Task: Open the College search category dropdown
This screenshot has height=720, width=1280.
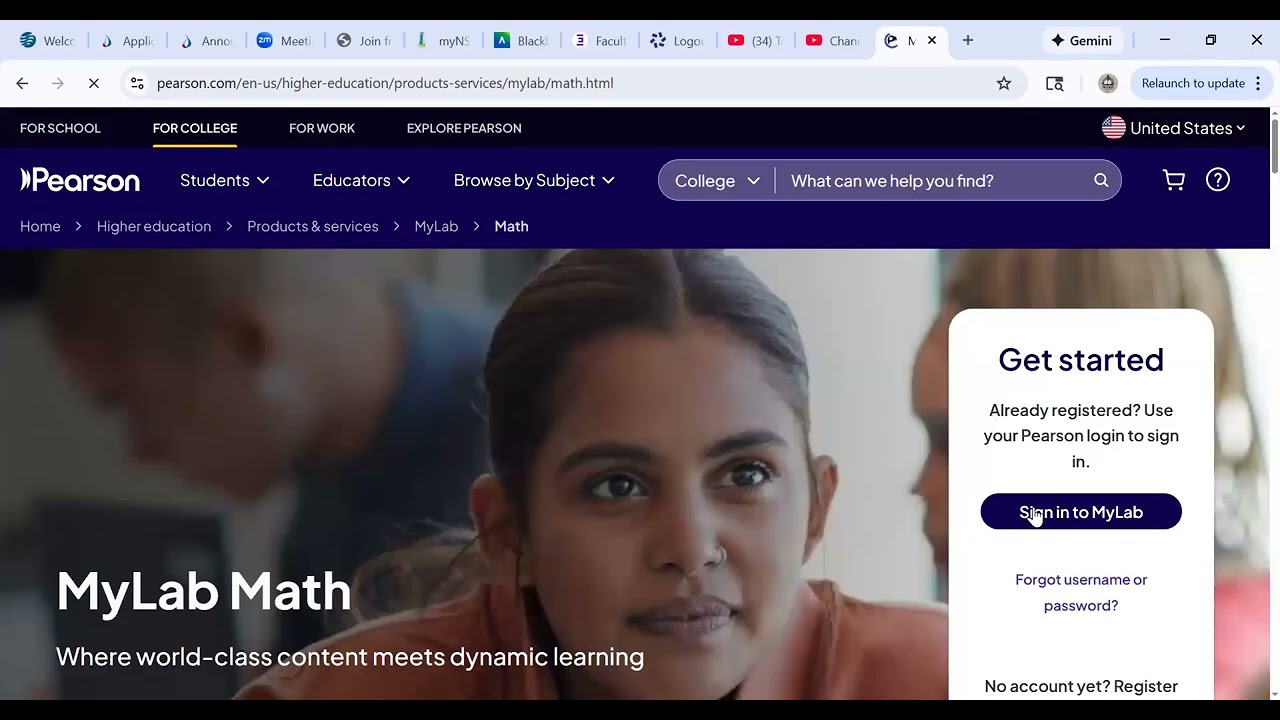Action: tap(717, 181)
